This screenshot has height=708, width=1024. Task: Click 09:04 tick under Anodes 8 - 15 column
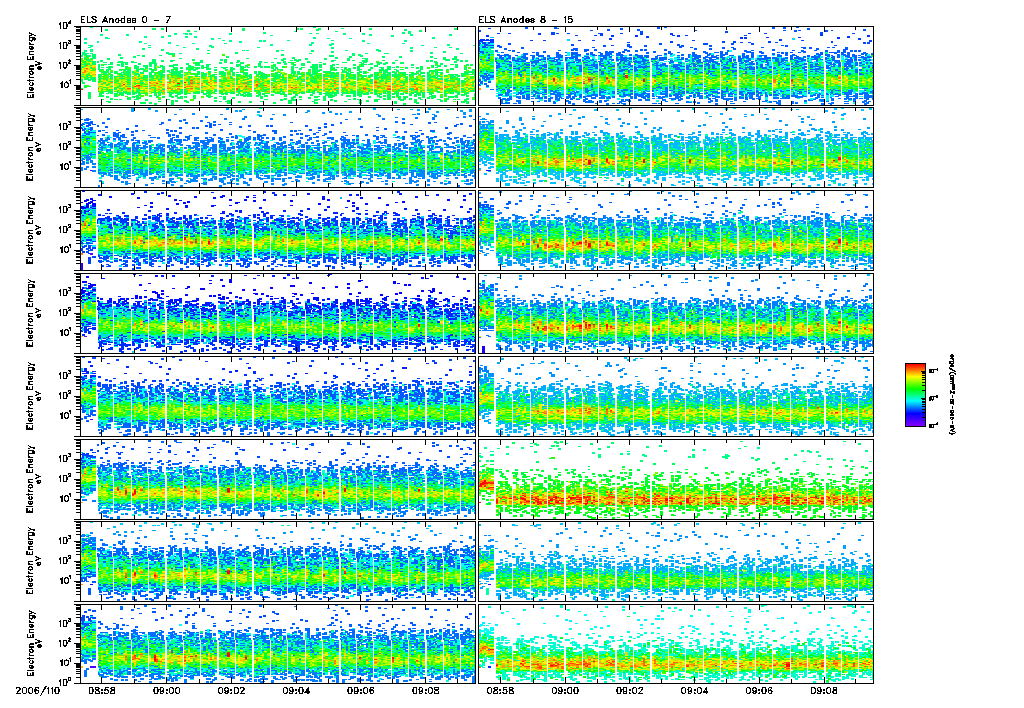(x=694, y=690)
